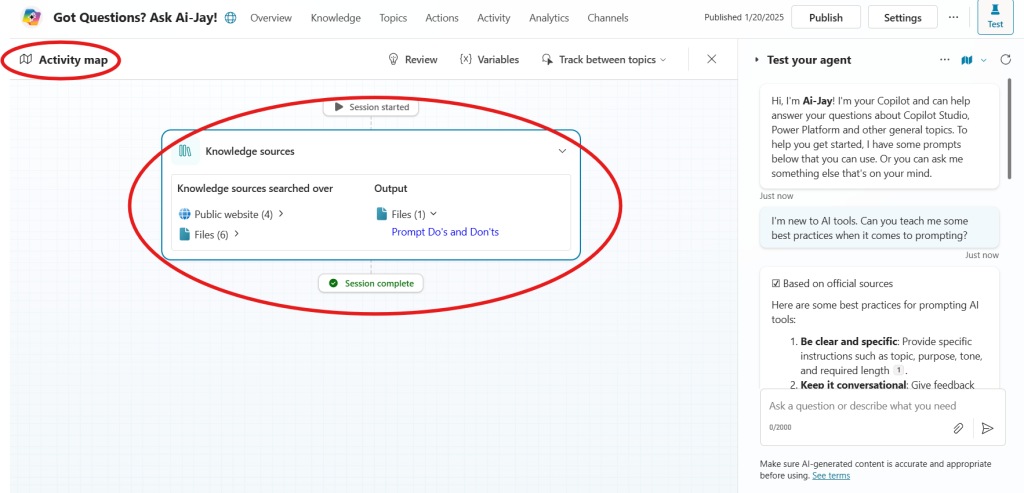
Task: Click the Copilot Studio agent logo icon
Action: click(x=31, y=18)
